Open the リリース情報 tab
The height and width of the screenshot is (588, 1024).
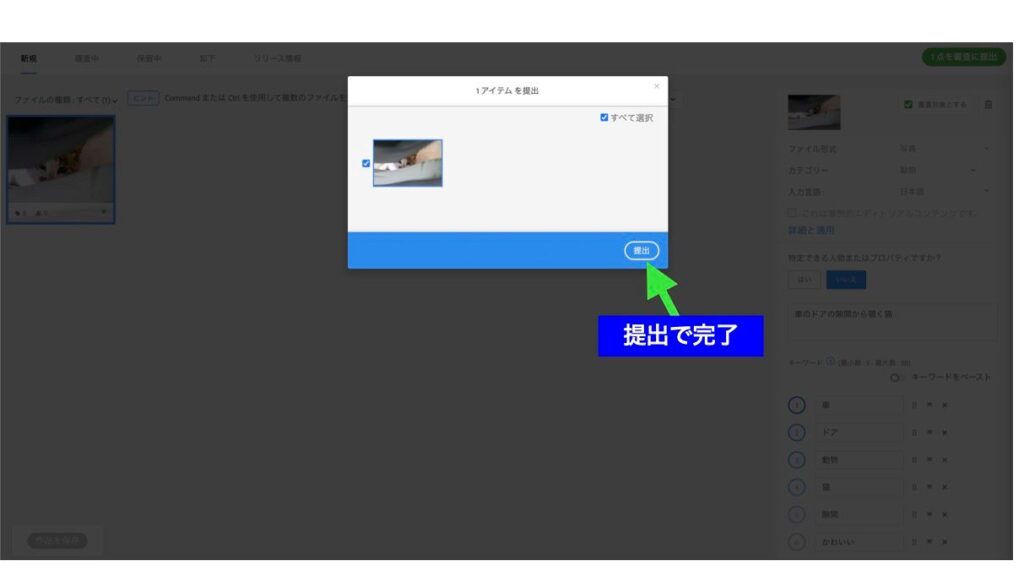(x=278, y=59)
